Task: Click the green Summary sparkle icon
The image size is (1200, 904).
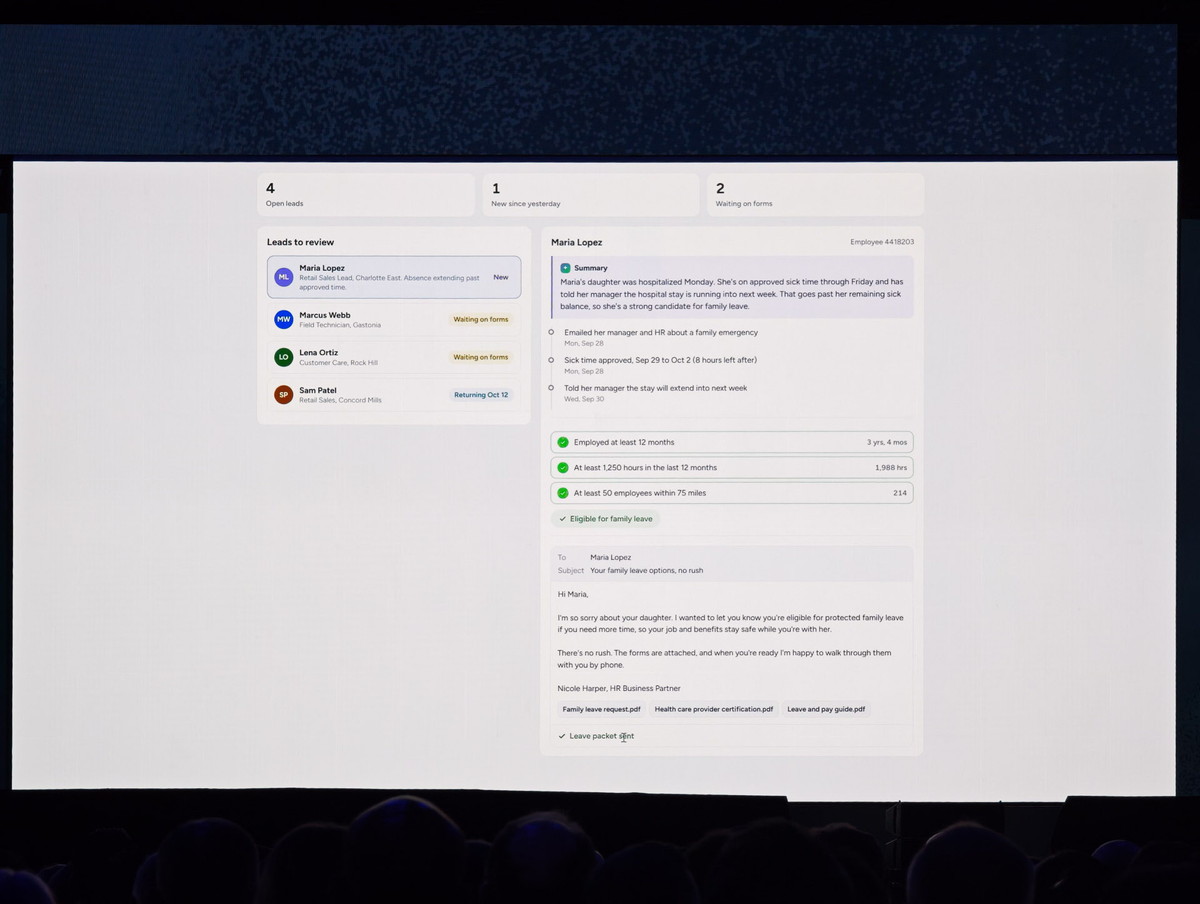Action: click(565, 268)
